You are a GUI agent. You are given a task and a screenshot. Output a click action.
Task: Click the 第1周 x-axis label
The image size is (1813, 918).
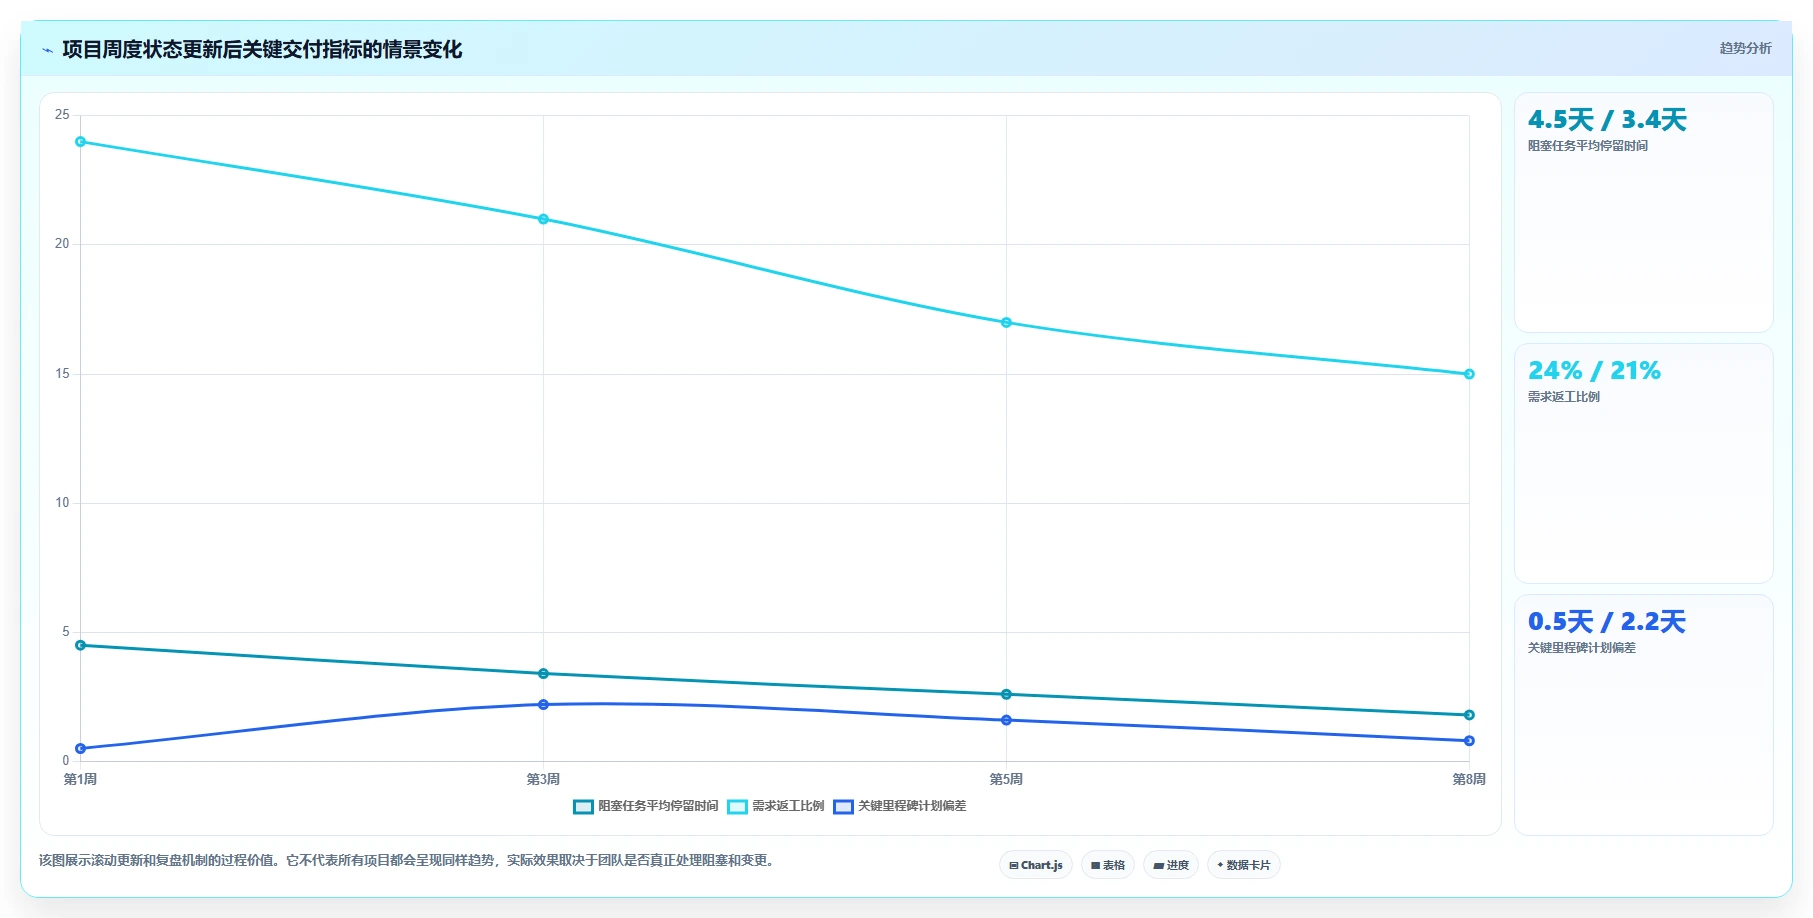coord(81,779)
